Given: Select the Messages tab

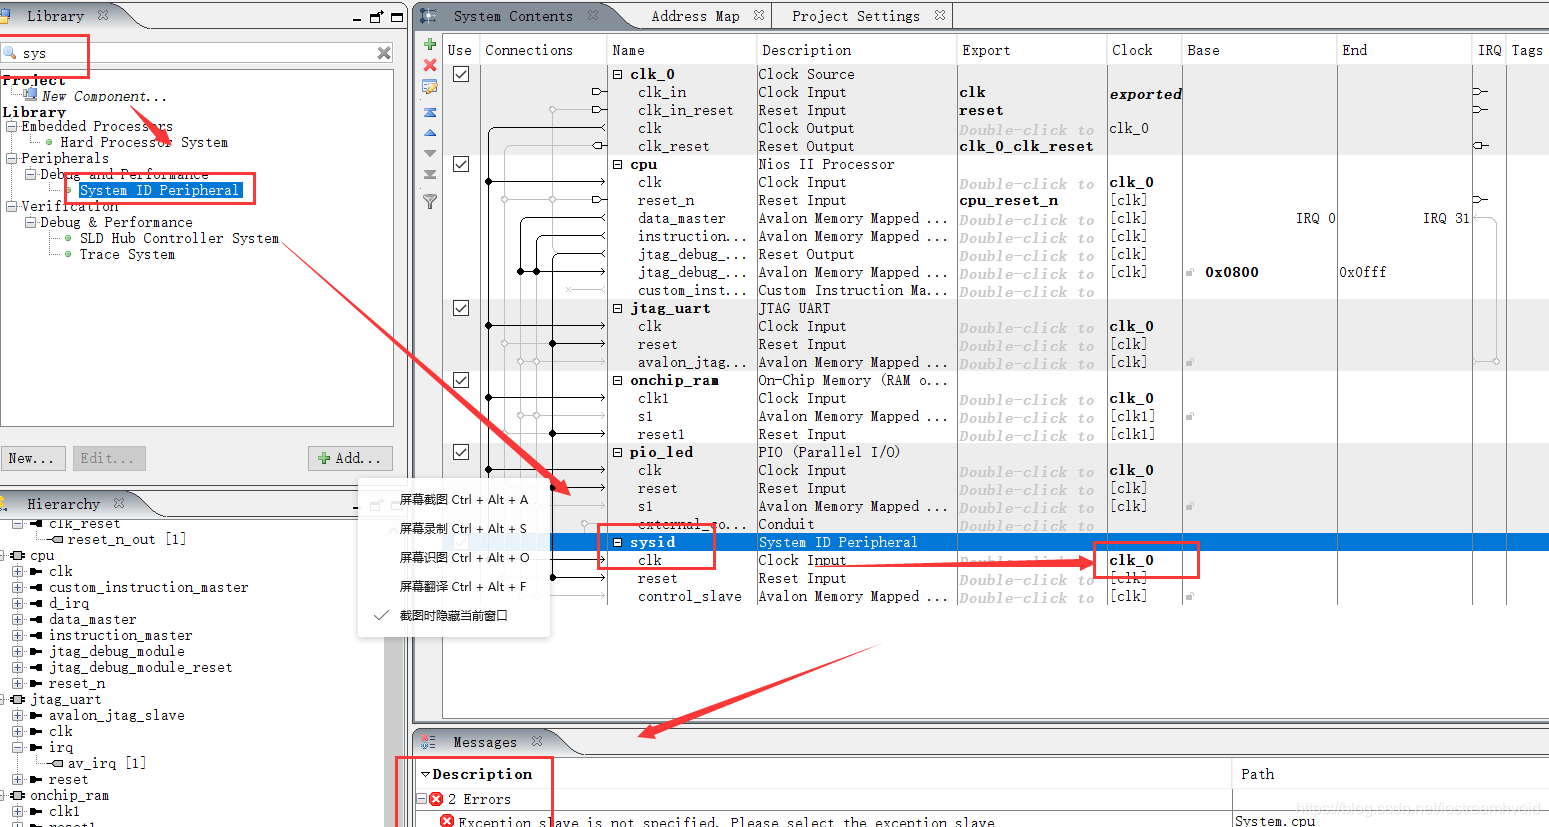Looking at the screenshot, I should (485, 742).
